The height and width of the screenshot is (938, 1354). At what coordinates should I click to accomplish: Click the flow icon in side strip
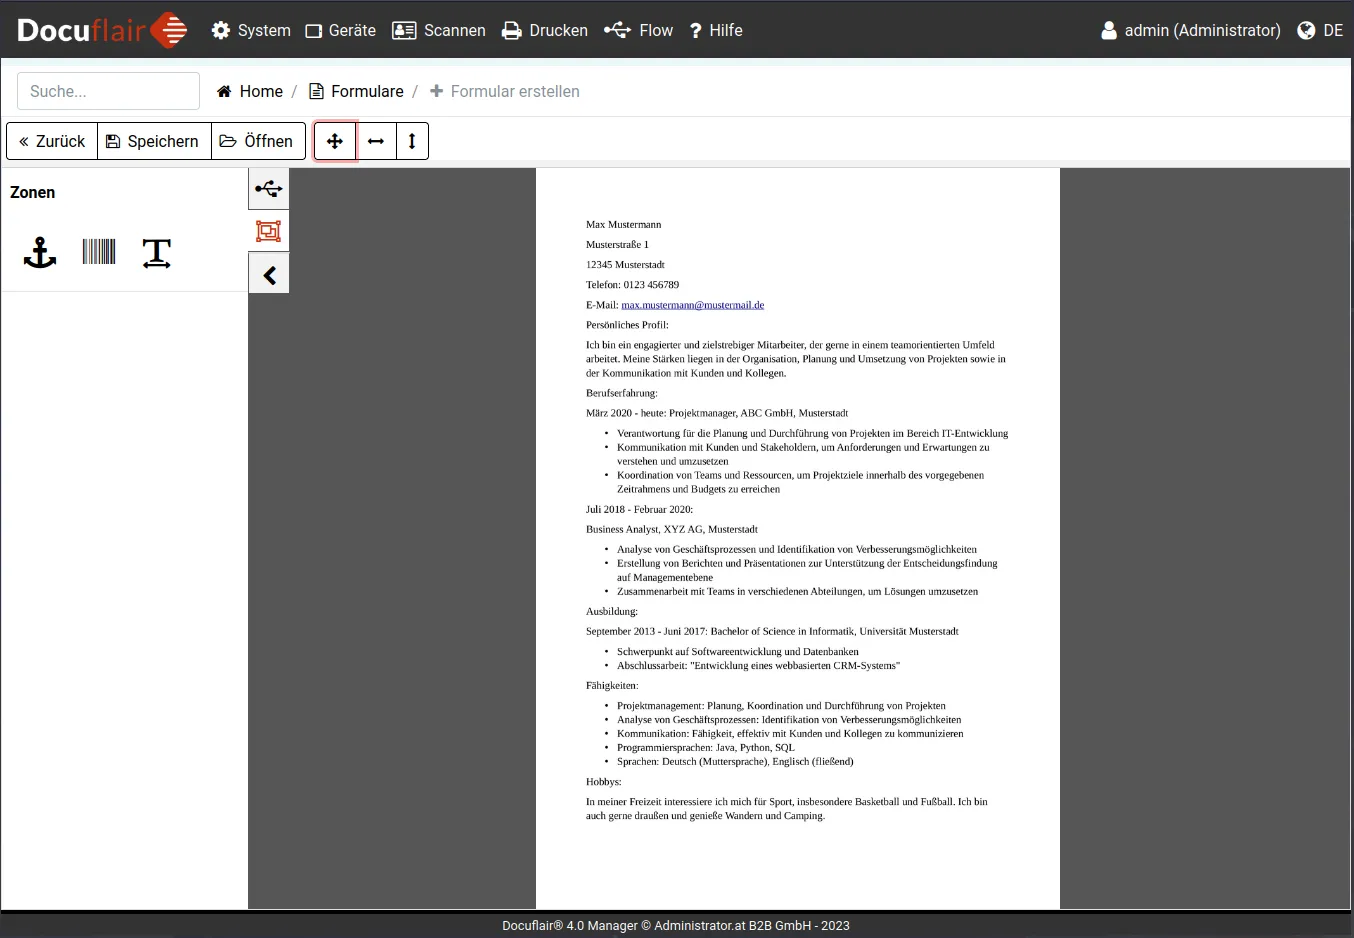click(269, 189)
